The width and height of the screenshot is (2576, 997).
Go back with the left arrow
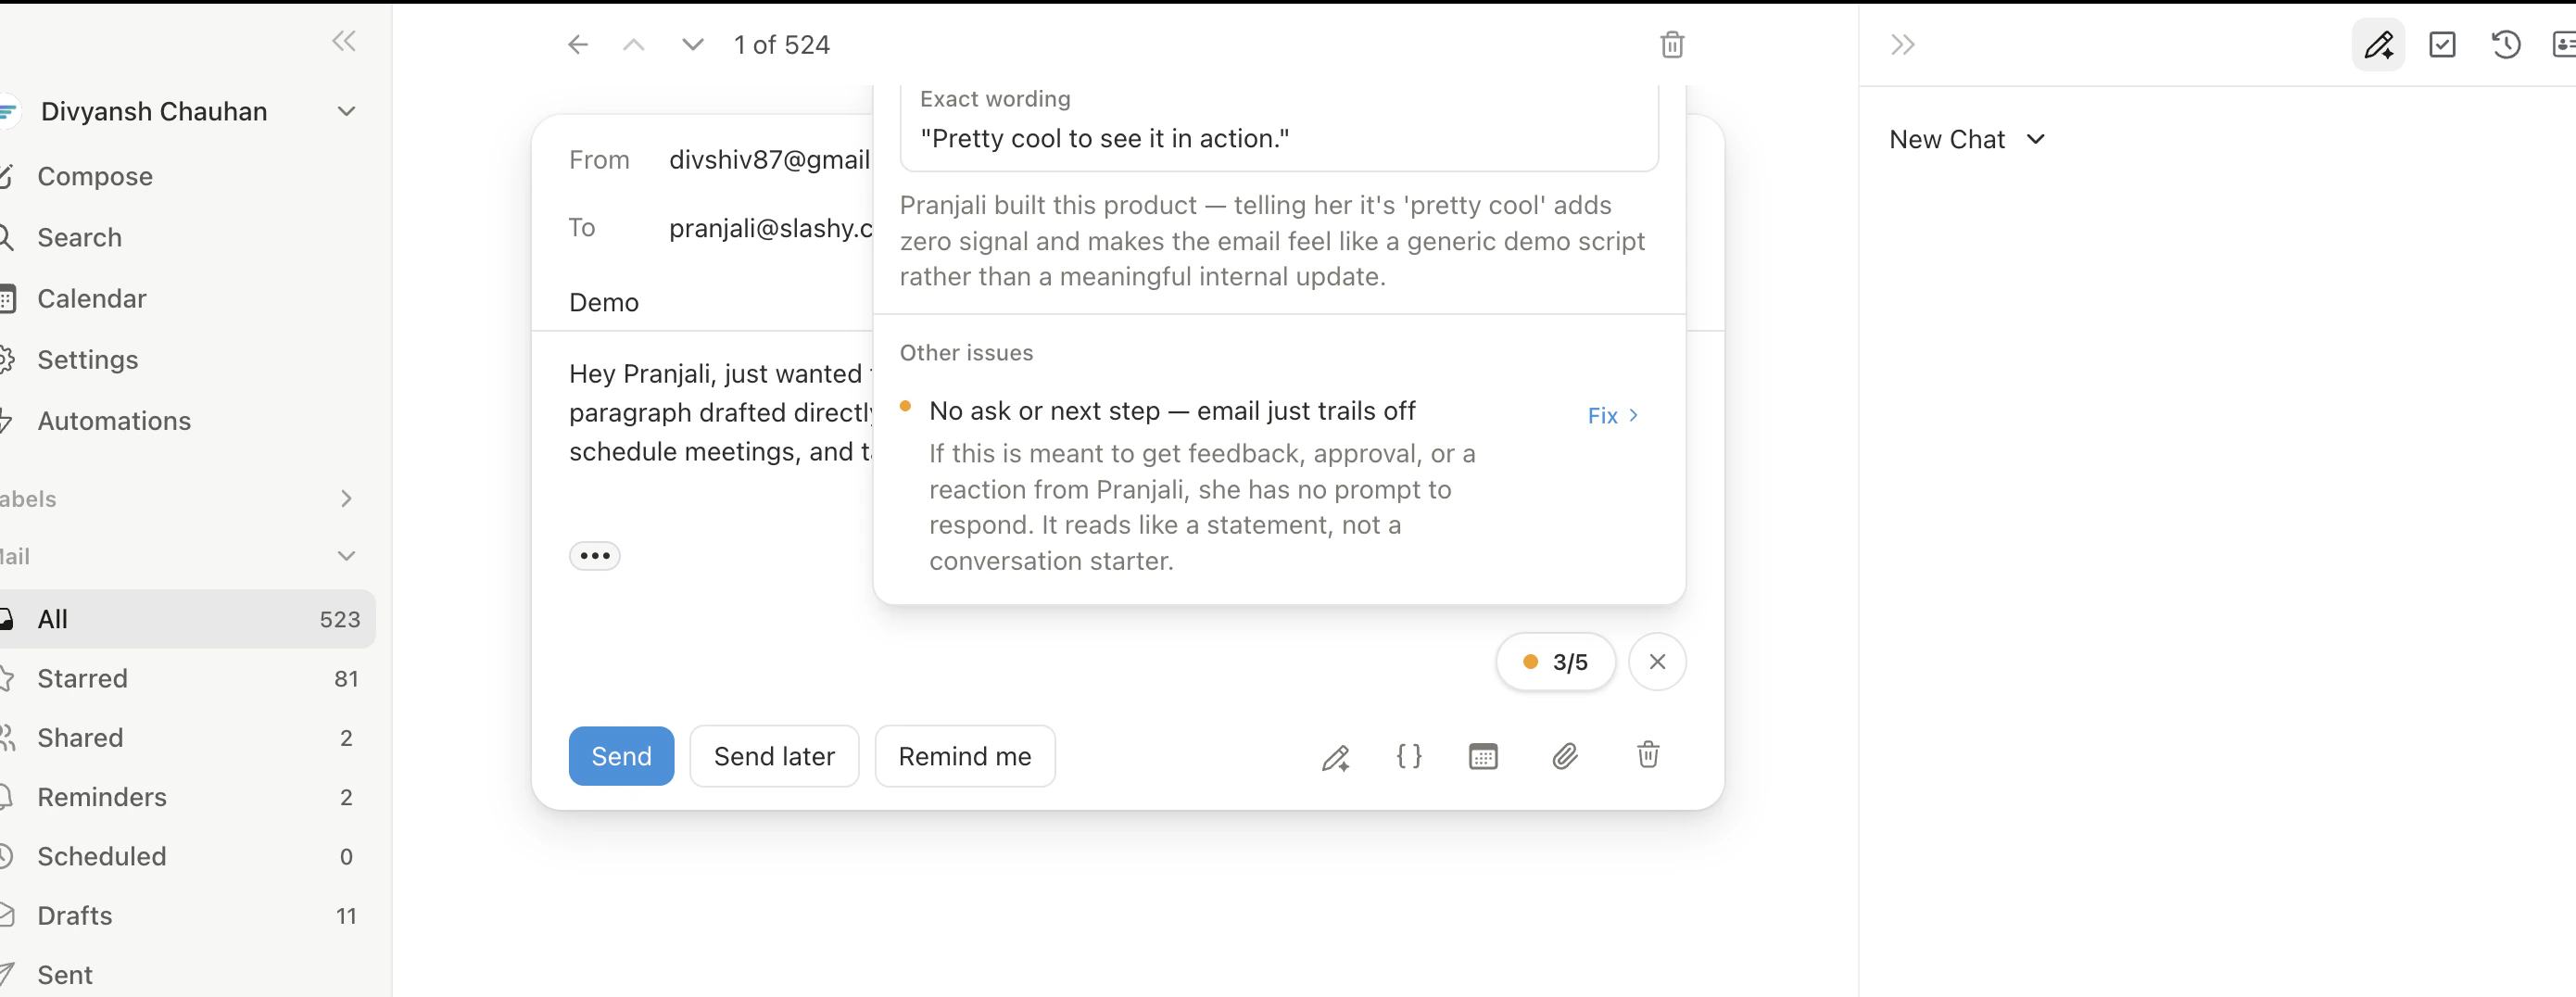point(578,45)
